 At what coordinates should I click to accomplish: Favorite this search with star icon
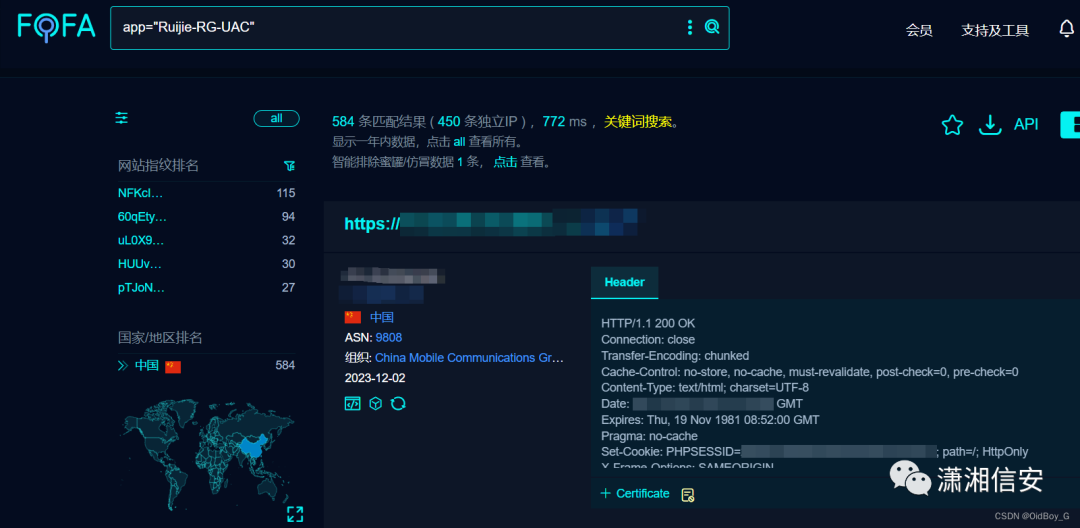(952, 125)
